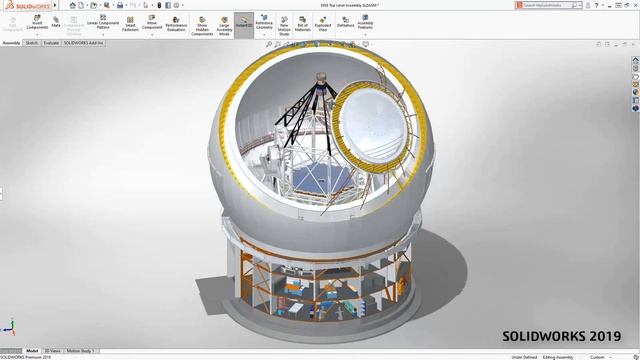Click the Under Defined status text

click(524, 357)
